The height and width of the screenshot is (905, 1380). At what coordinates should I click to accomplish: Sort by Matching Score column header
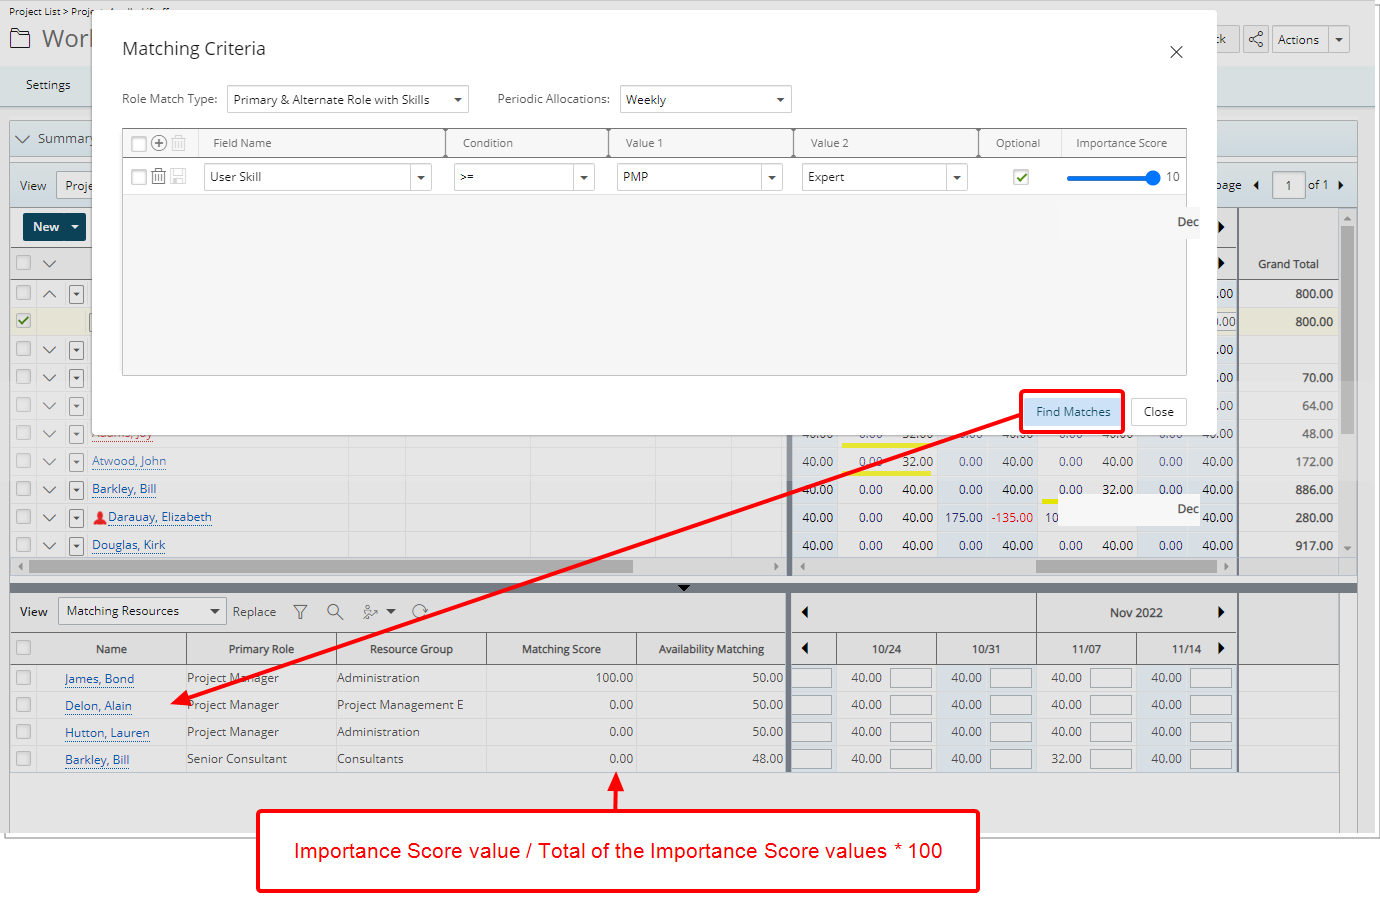click(x=561, y=649)
